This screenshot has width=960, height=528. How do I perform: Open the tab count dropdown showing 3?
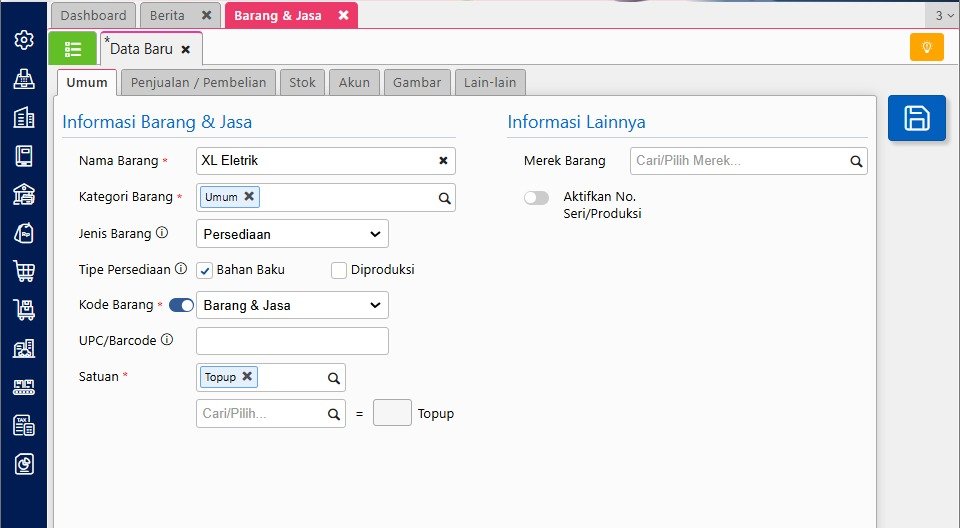[944, 15]
